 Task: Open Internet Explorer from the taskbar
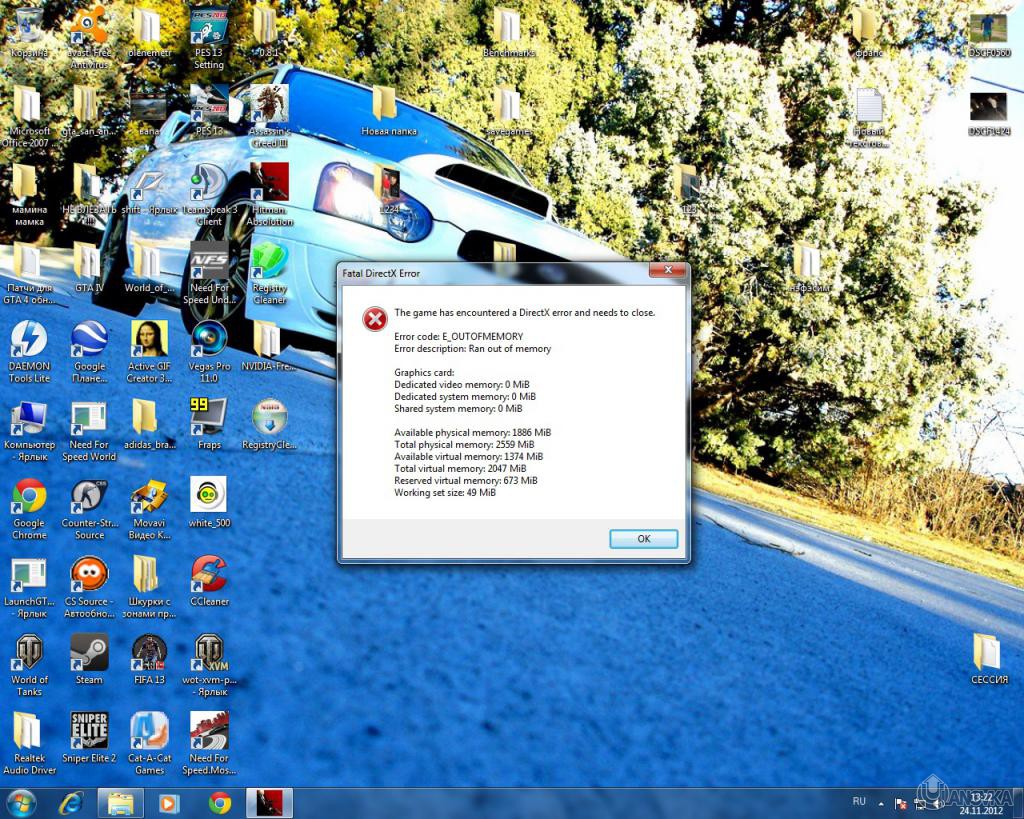[x=71, y=803]
